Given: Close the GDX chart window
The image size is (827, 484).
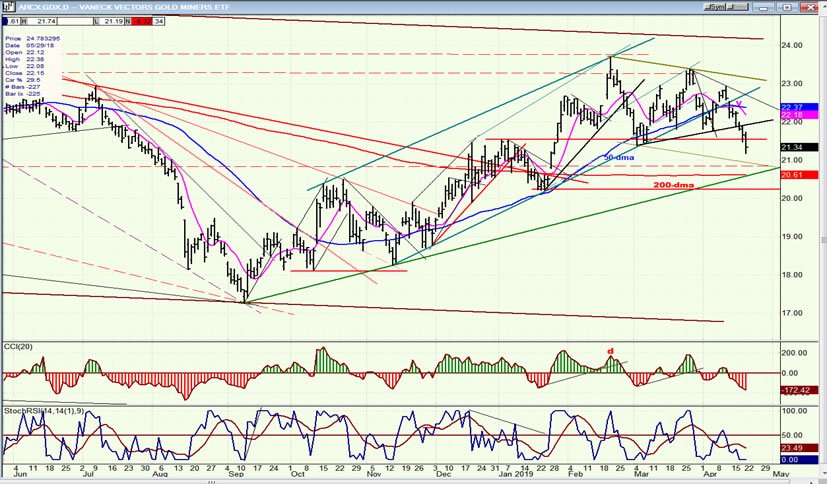Looking at the screenshot, I should [810, 7].
